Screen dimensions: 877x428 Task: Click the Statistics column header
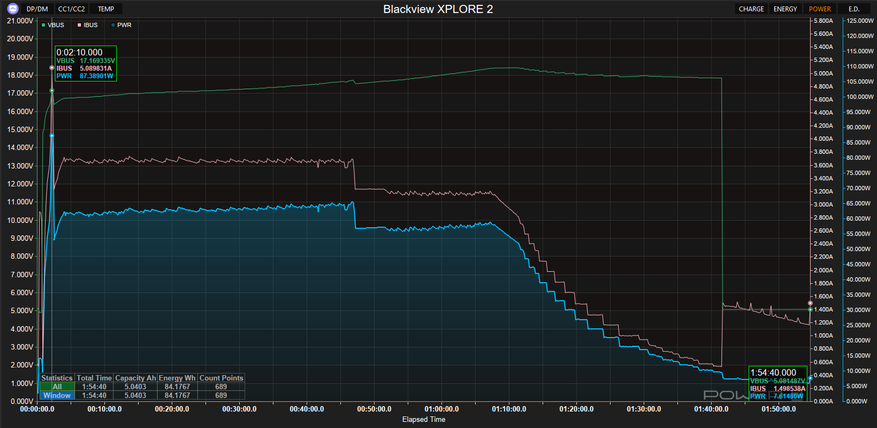tap(56, 378)
